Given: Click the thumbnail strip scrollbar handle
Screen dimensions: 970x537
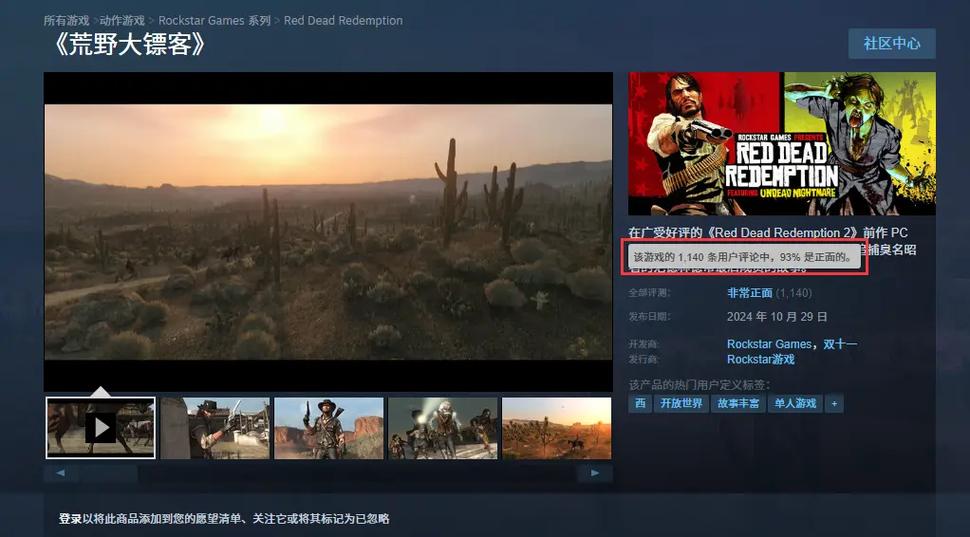Looking at the screenshot, I should [106, 473].
